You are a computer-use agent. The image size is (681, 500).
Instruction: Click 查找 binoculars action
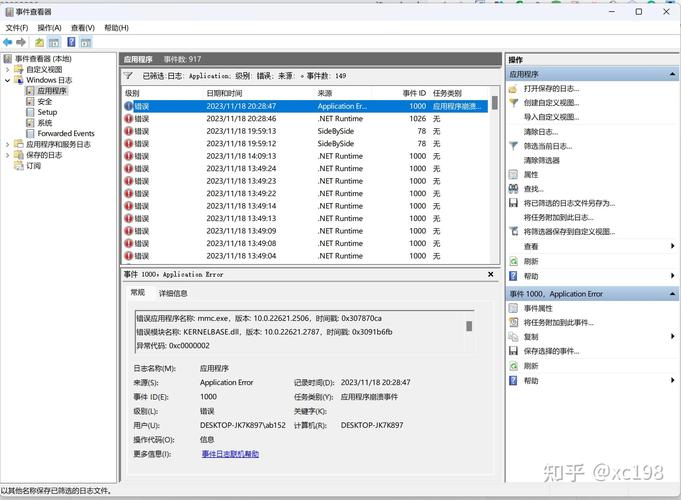(533, 189)
